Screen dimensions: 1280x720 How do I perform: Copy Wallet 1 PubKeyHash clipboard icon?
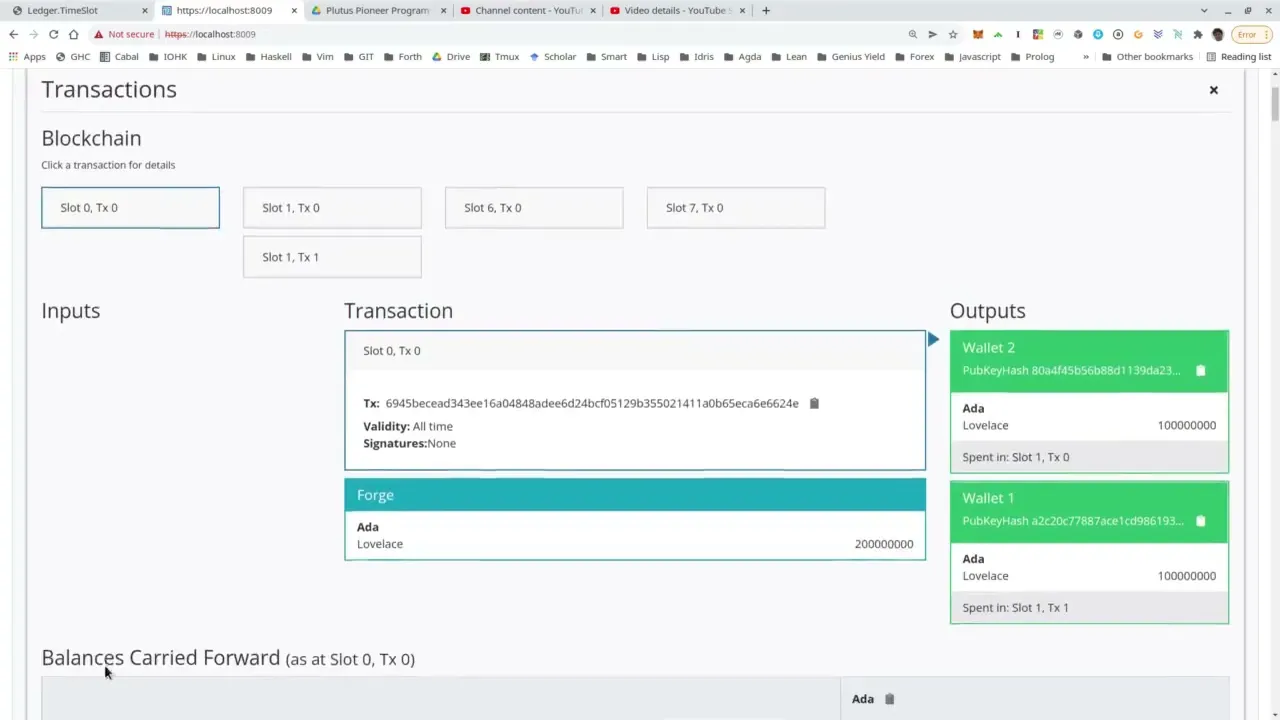point(1200,521)
